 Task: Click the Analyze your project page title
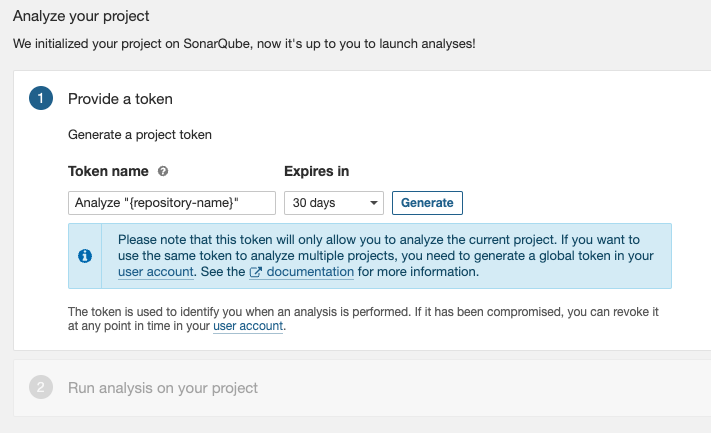coord(81,16)
